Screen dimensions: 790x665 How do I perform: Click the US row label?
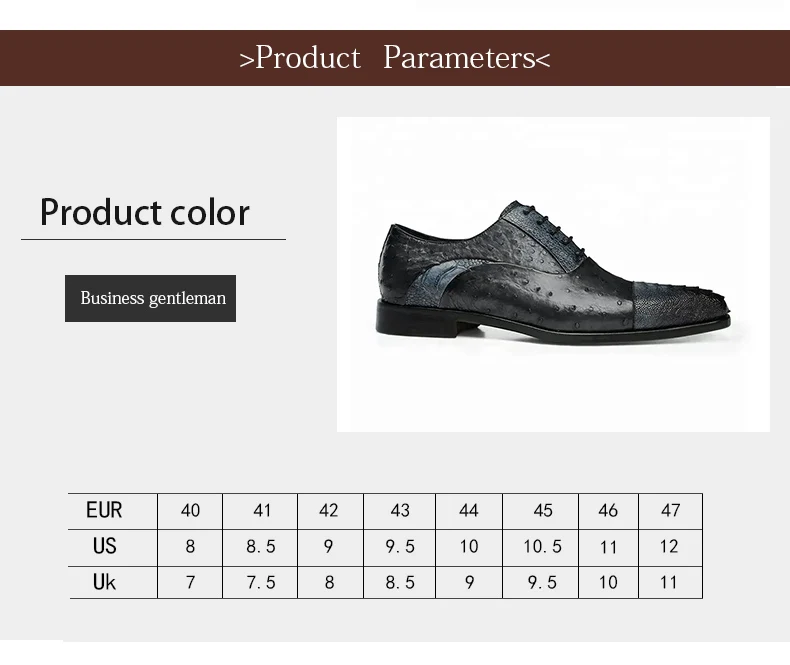click(104, 546)
